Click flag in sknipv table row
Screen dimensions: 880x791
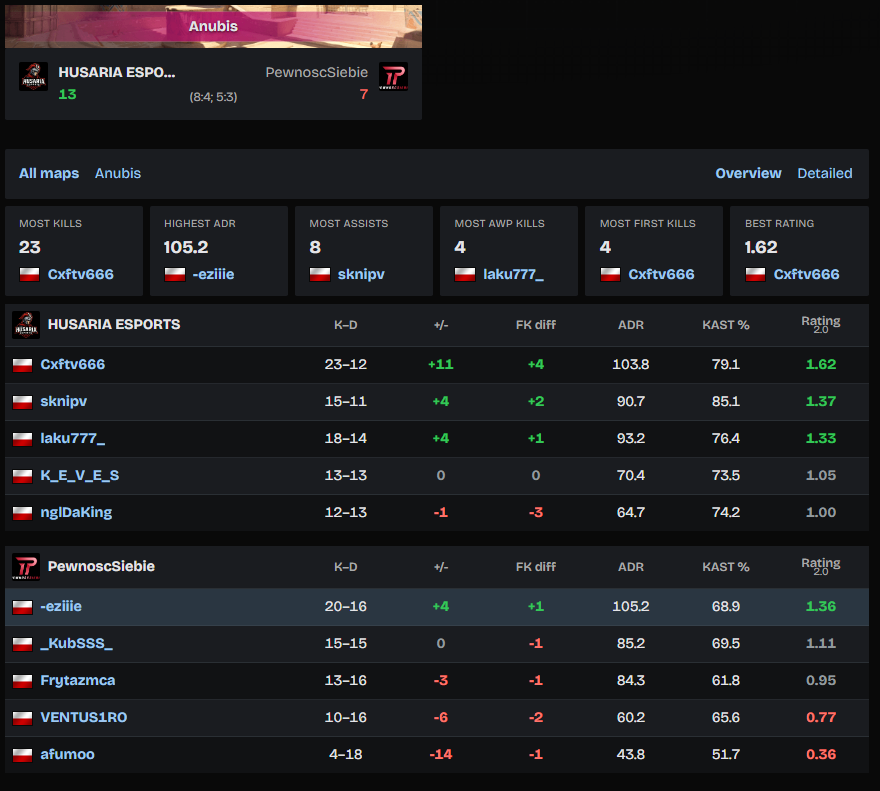click(x=22, y=402)
